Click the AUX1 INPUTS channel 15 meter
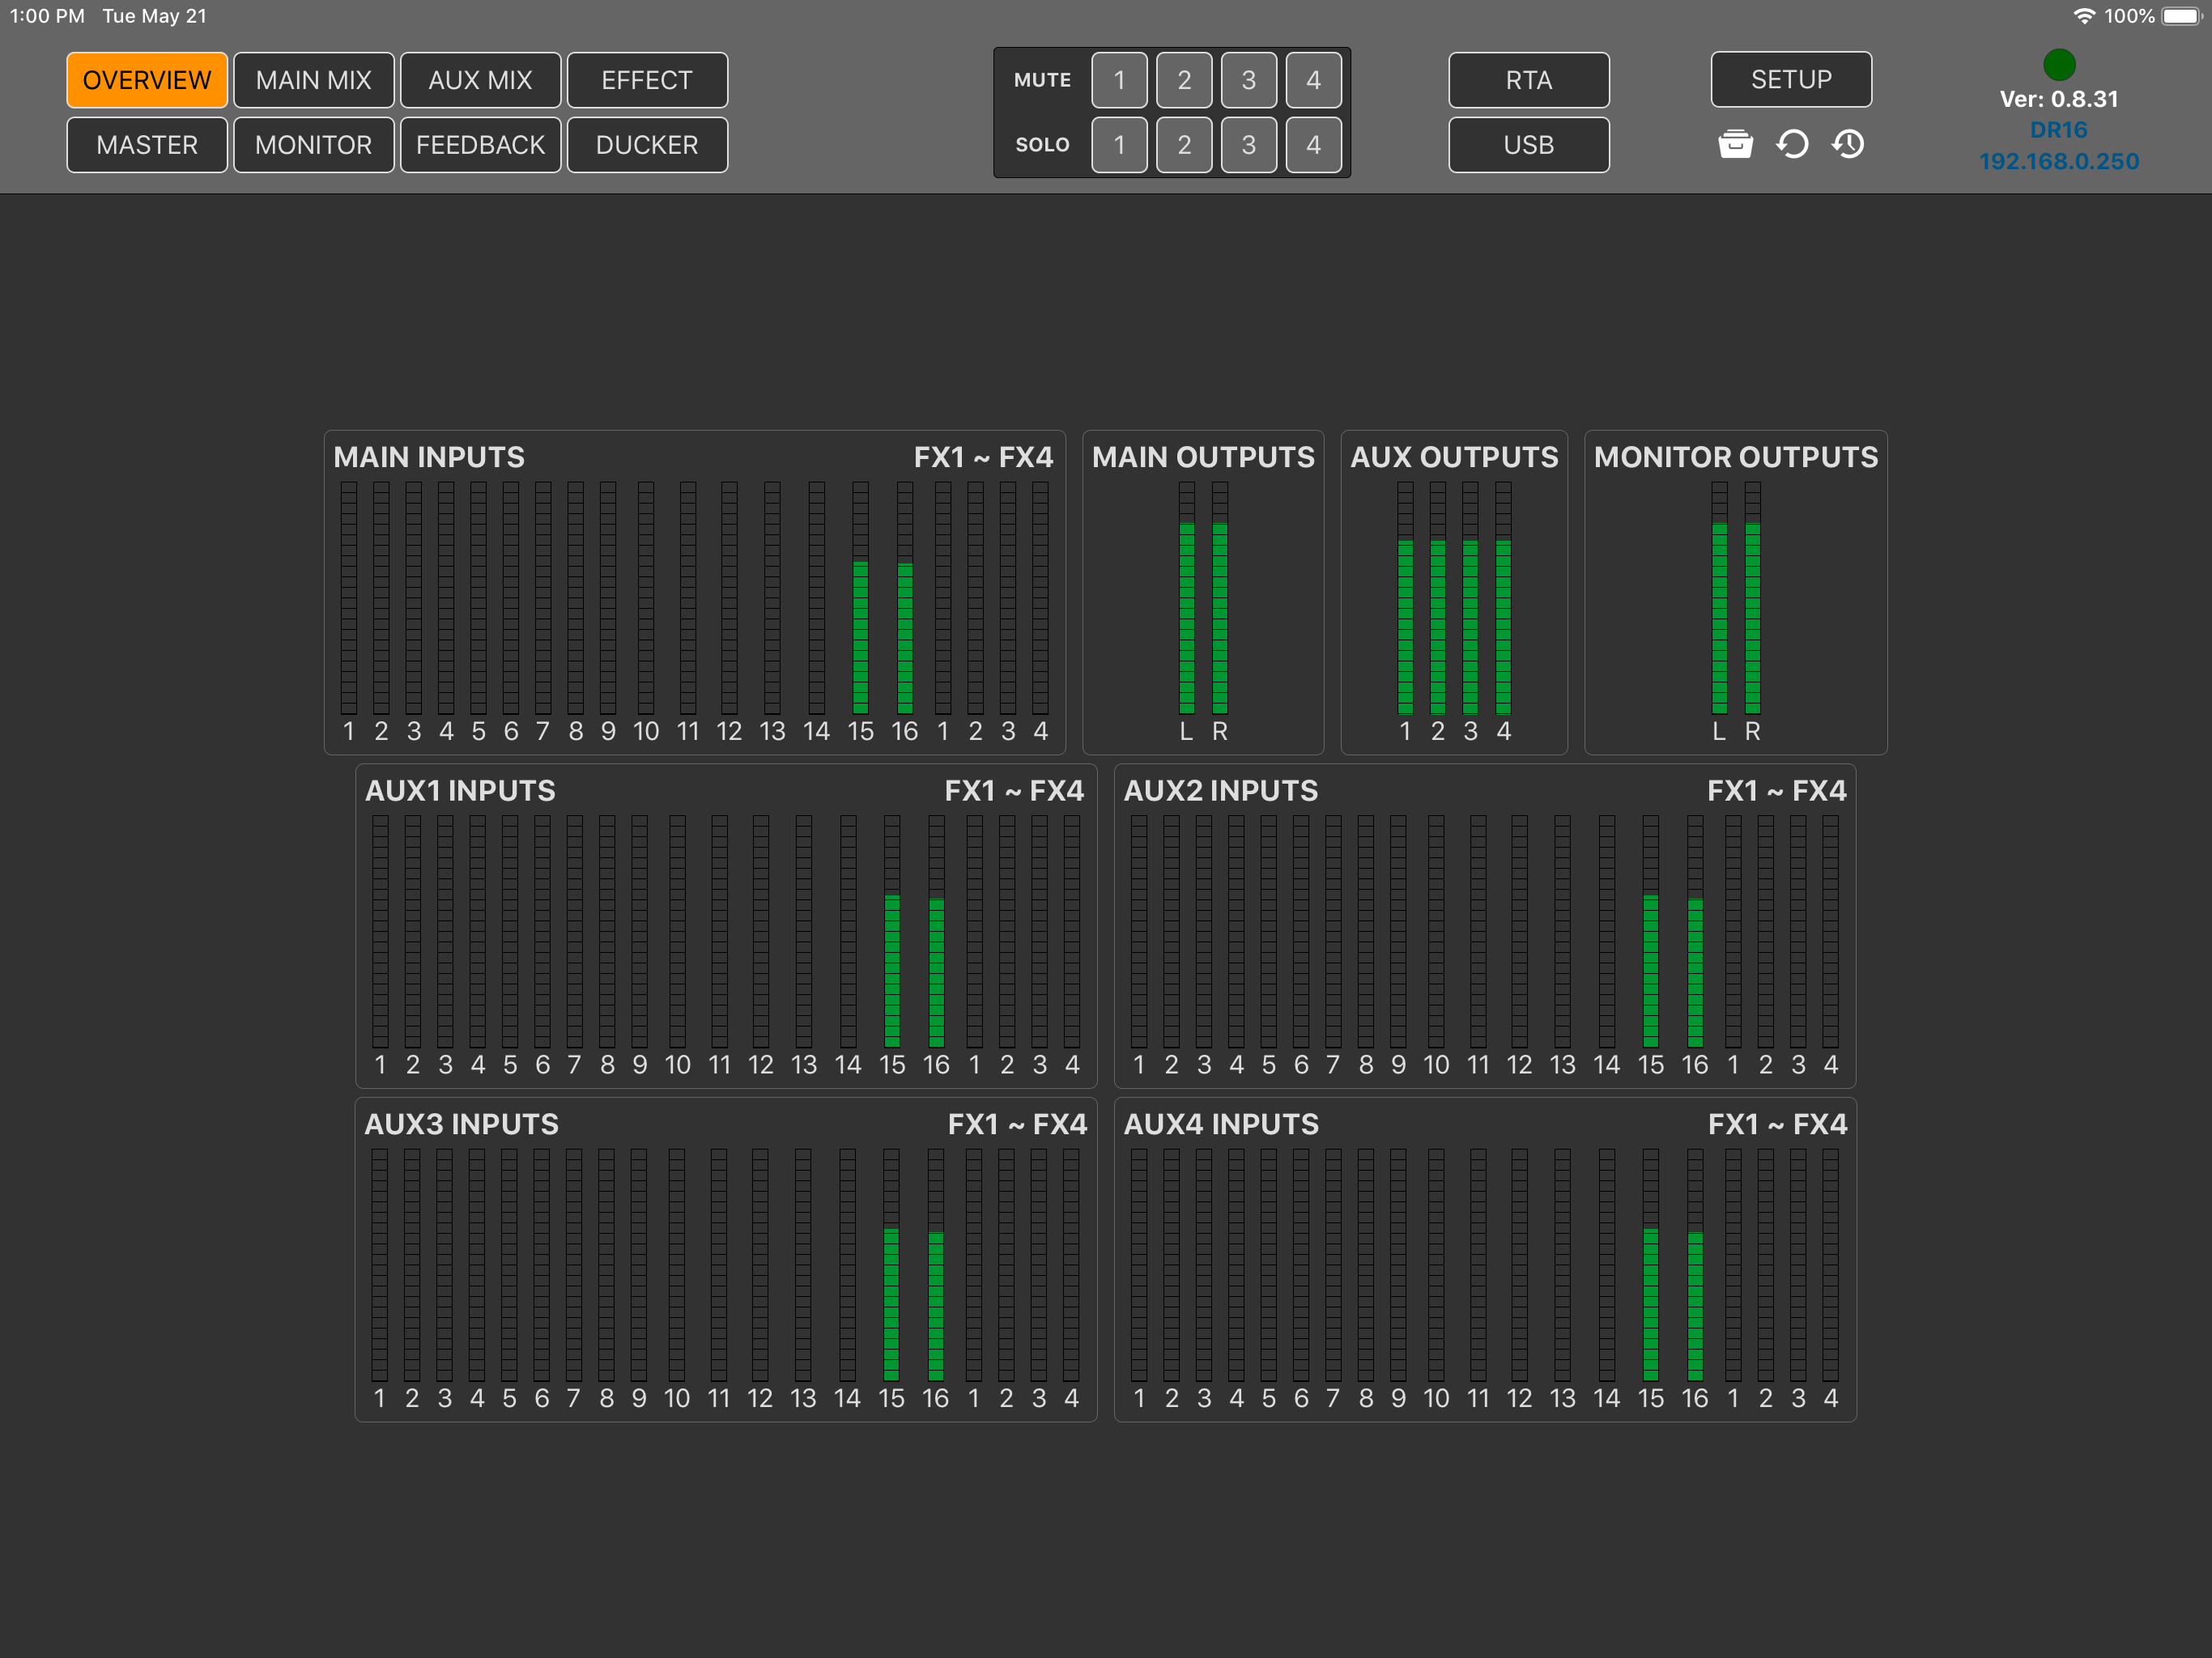 point(892,932)
